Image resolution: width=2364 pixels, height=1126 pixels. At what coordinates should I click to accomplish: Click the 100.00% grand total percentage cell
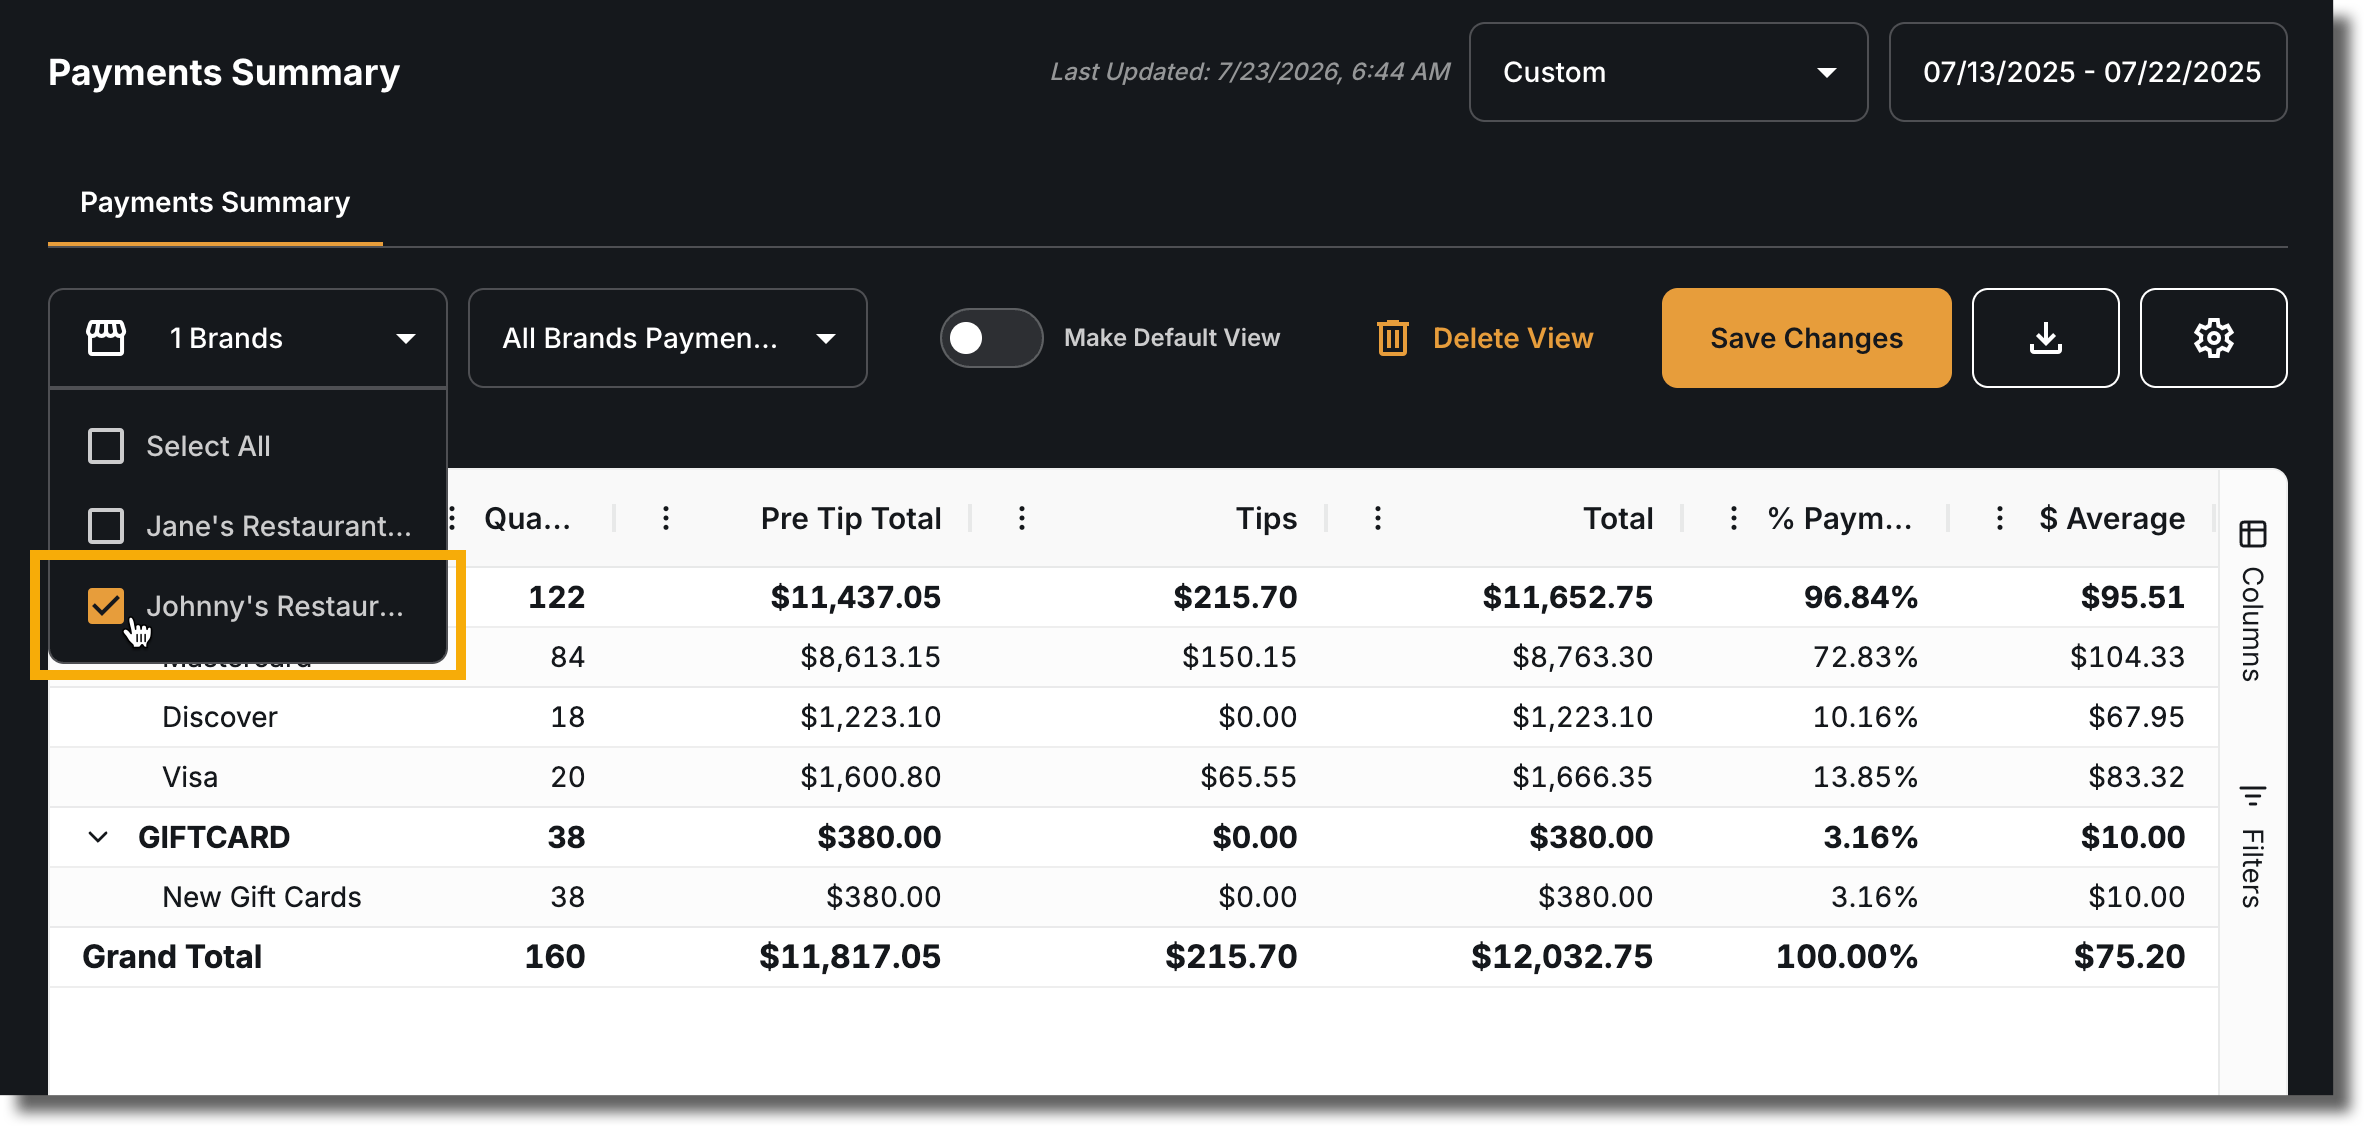click(1847, 957)
